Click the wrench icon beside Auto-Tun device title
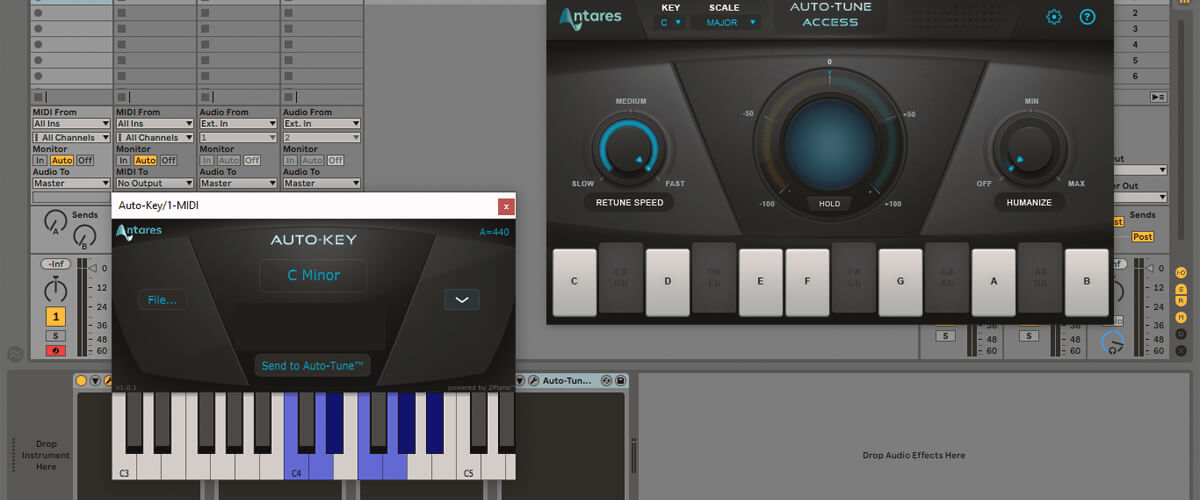The width and height of the screenshot is (1200, 500). click(533, 381)
